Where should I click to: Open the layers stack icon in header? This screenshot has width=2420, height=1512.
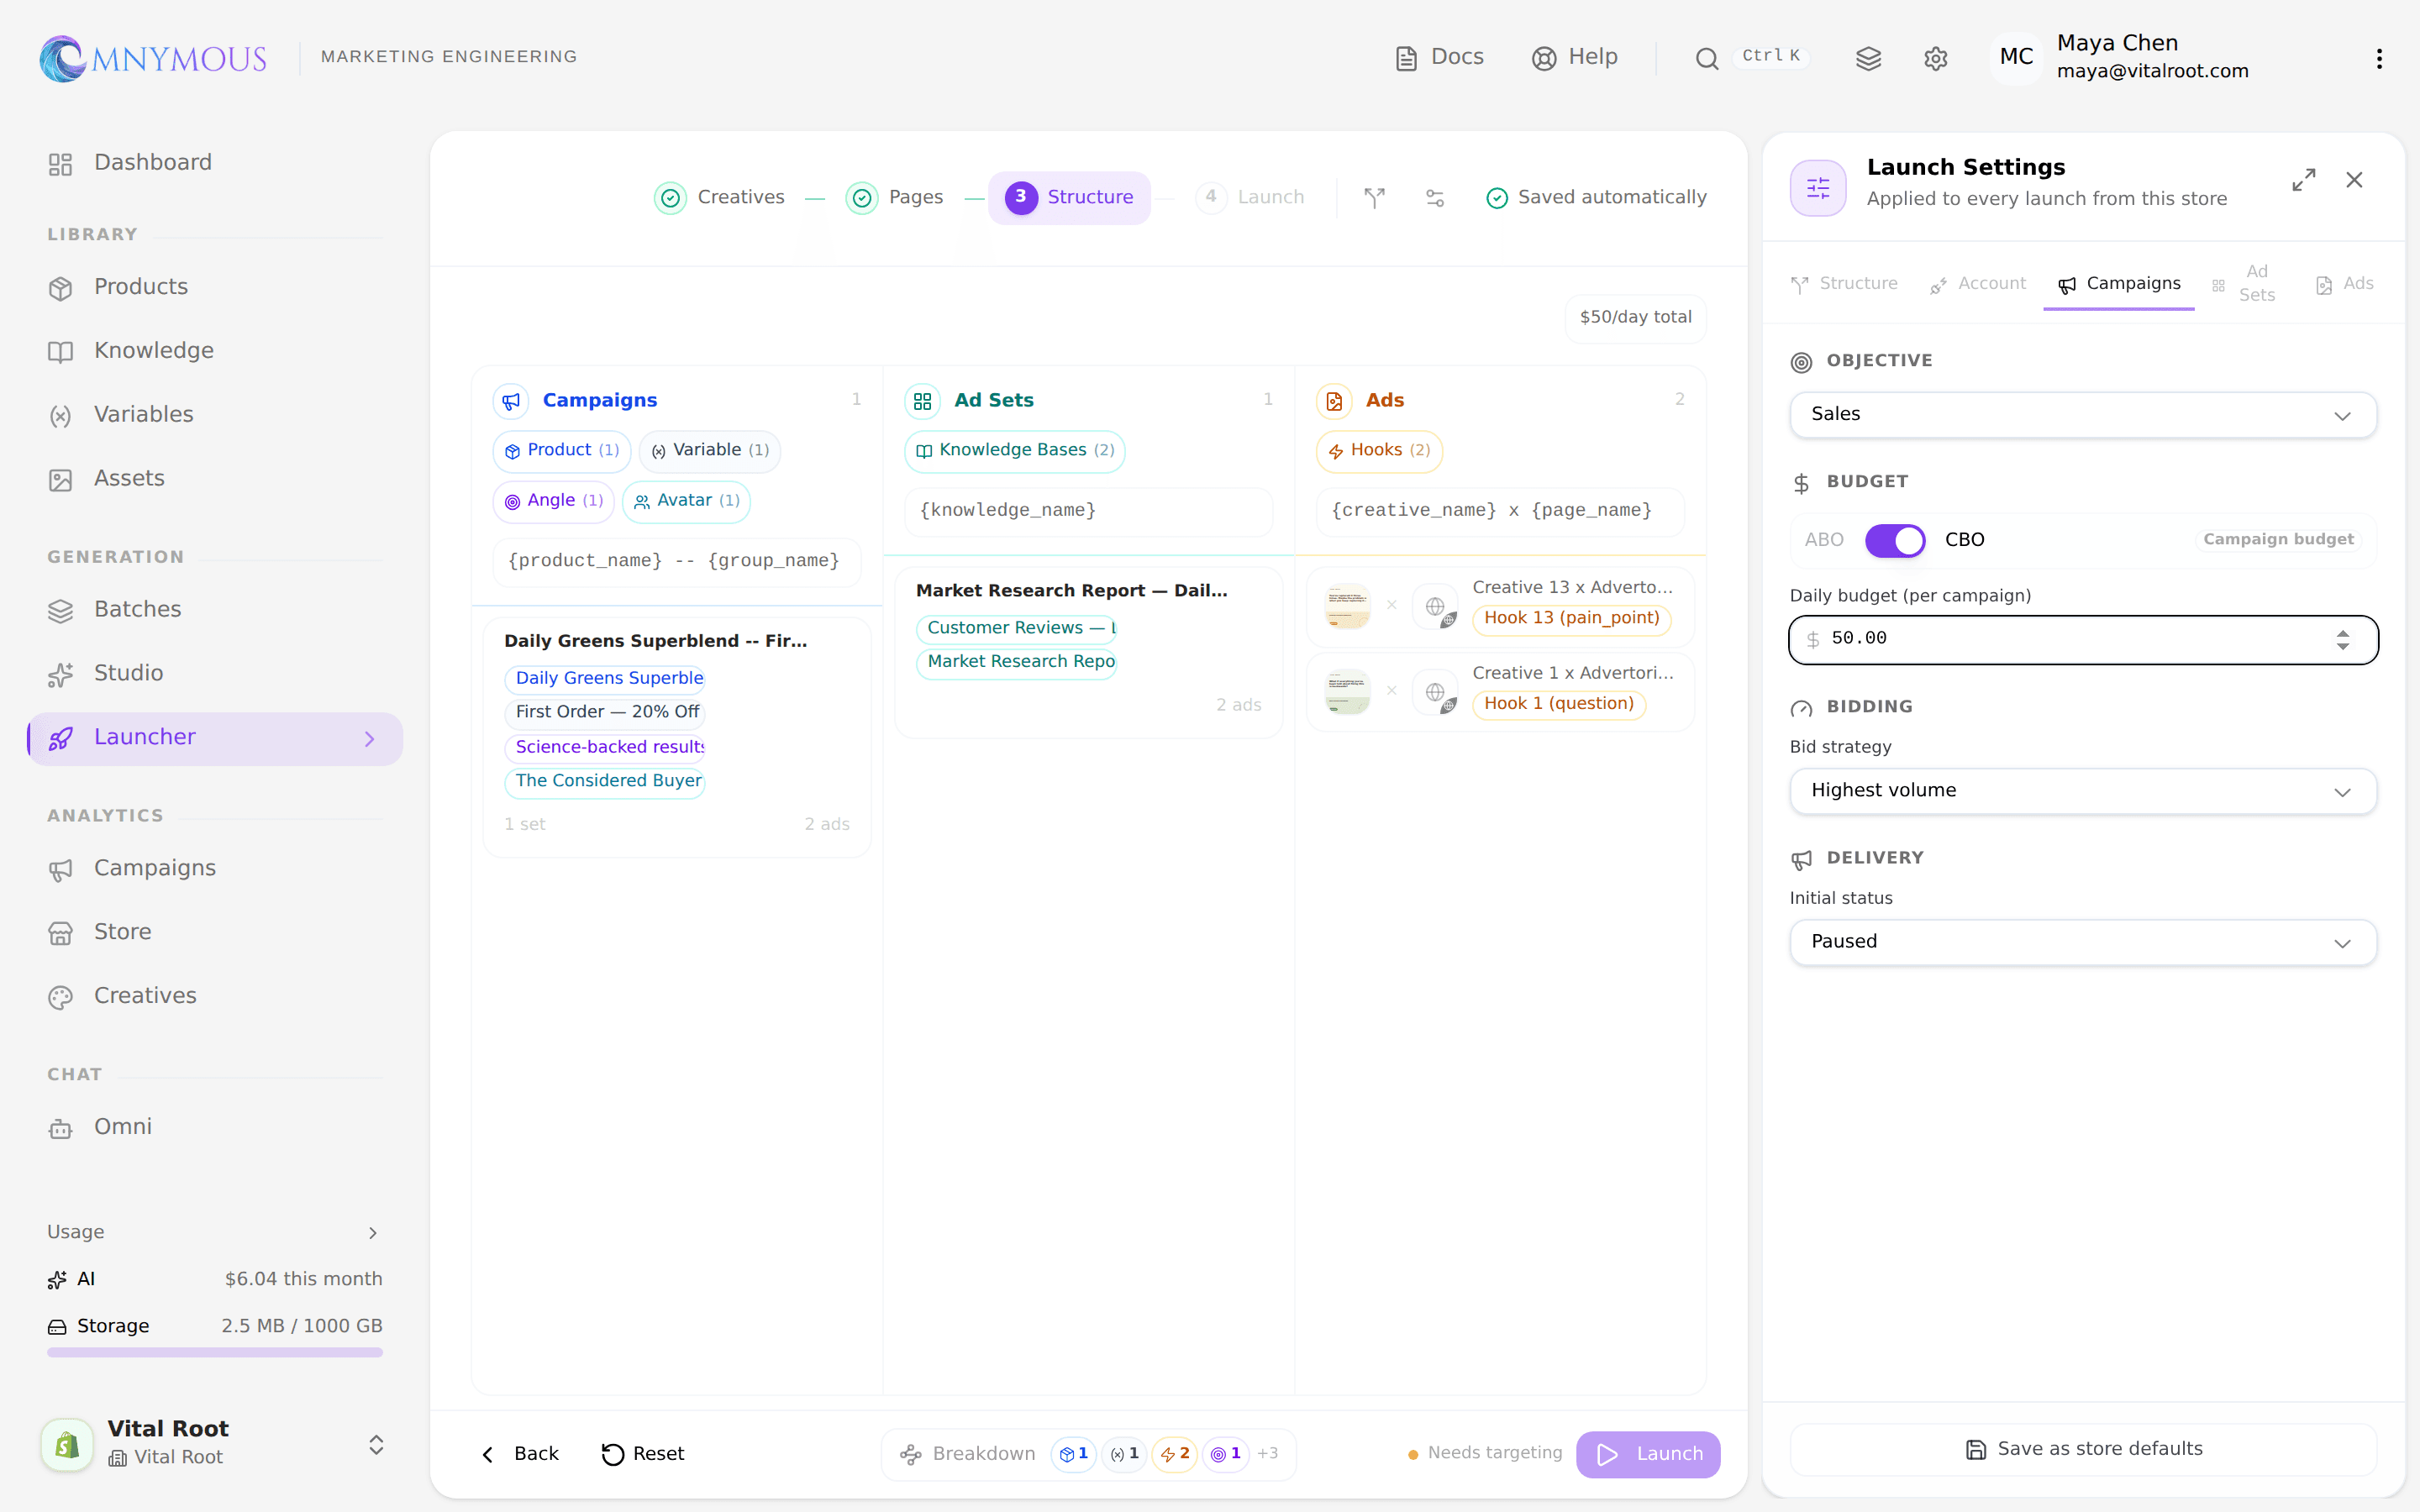pyautogui.click(x=1868, y=59)
